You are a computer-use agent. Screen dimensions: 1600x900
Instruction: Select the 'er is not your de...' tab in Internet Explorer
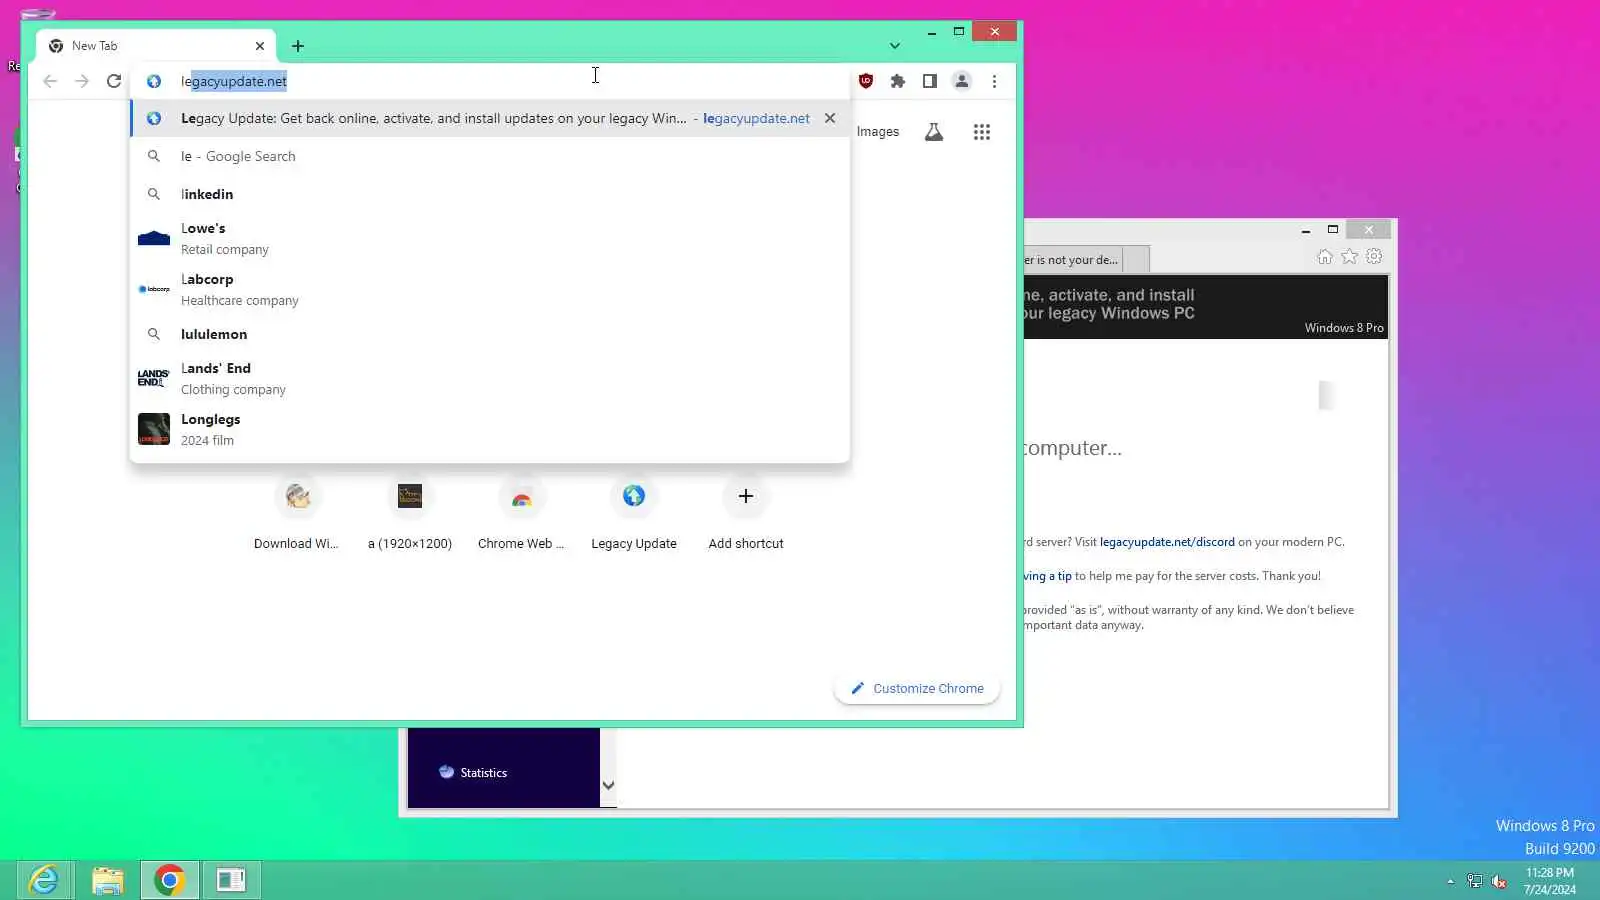(1072, 260)
